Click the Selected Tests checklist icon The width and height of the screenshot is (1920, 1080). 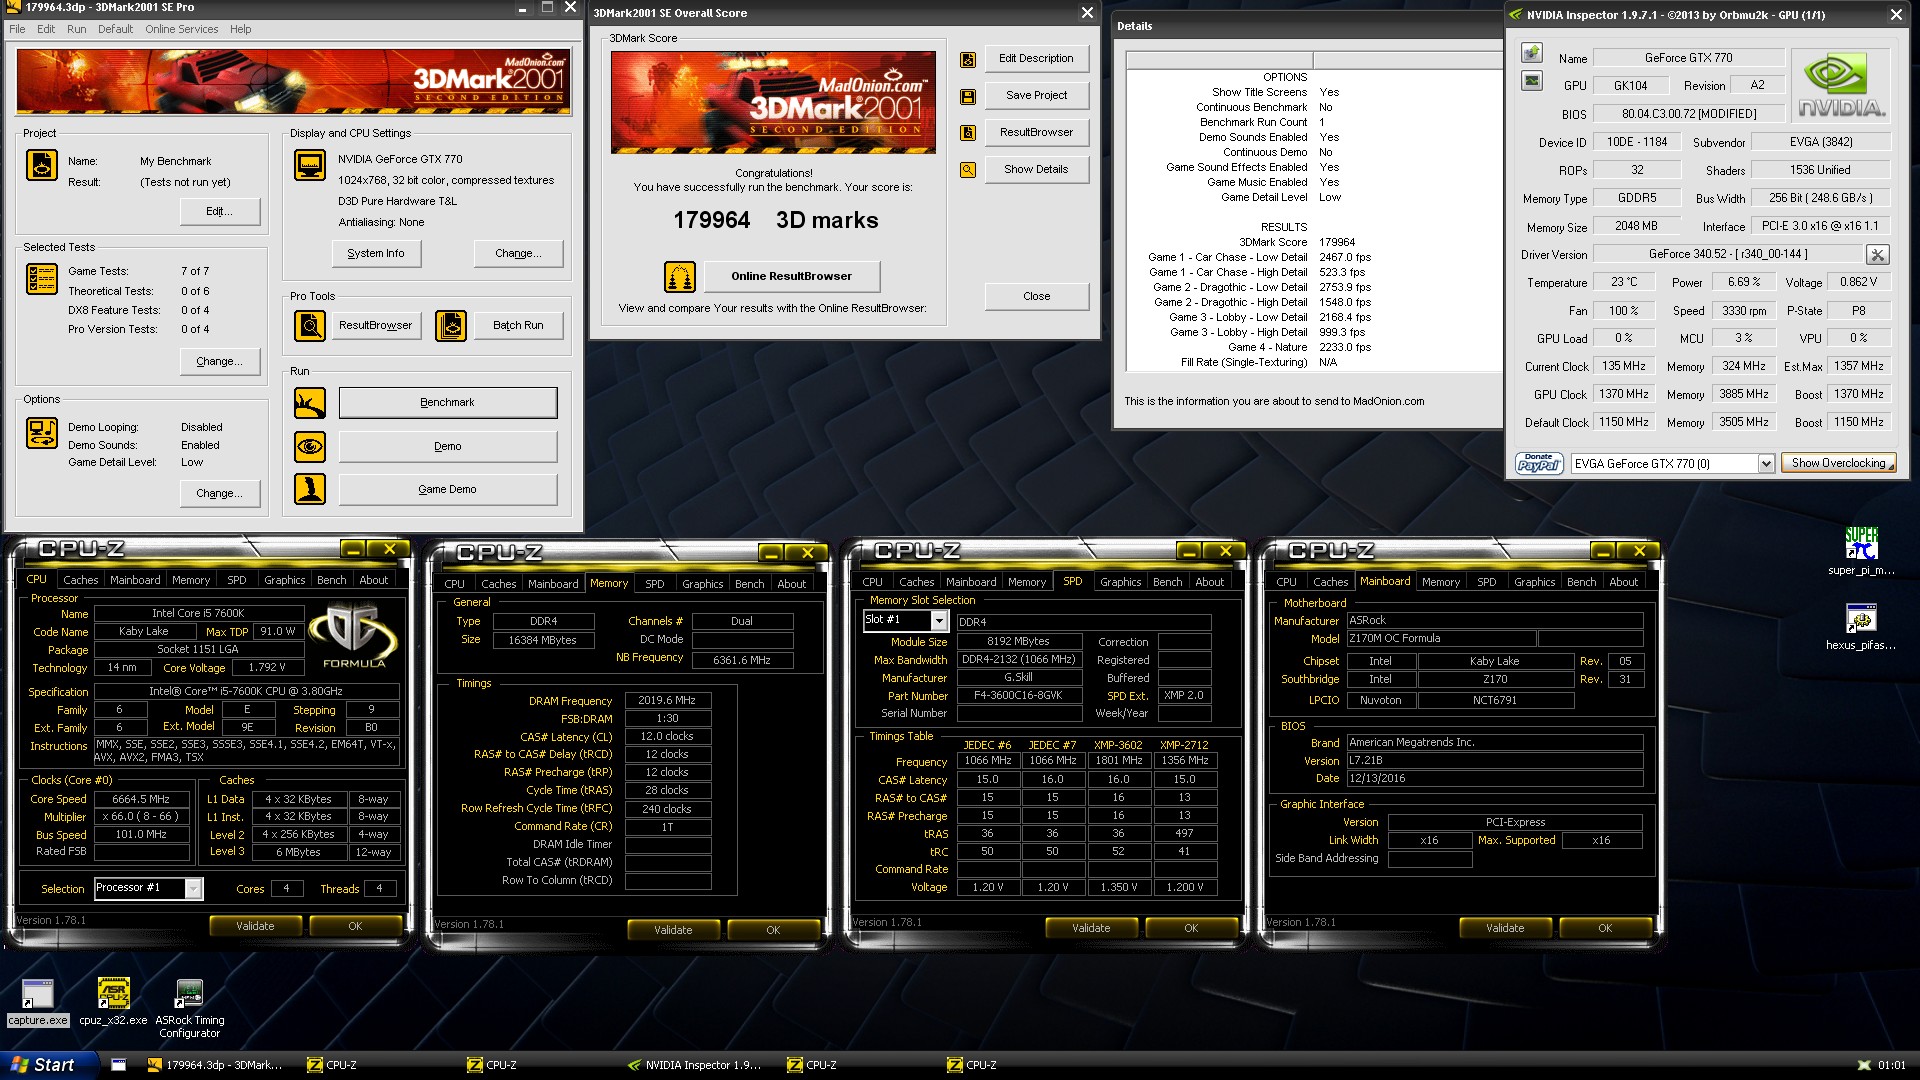click(42, 279)
